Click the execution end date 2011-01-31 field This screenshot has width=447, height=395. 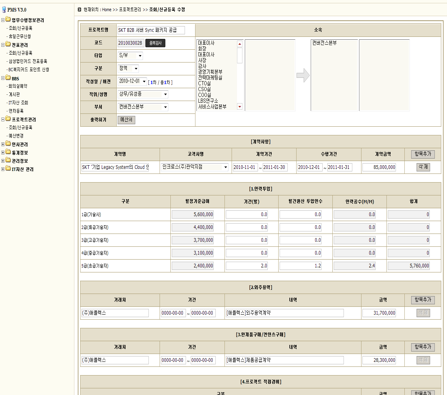coord(339,167)
